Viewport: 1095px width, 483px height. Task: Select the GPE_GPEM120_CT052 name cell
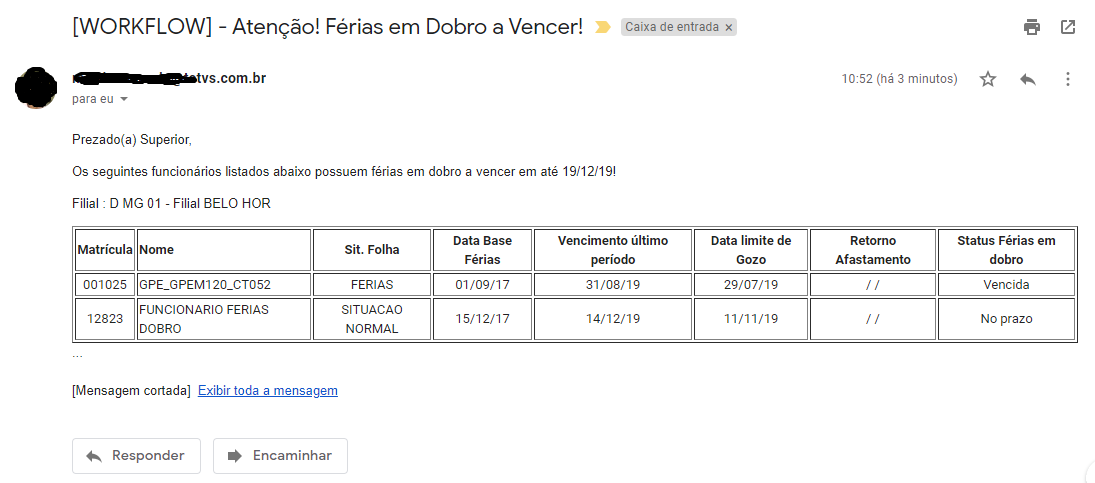tap(205, 285)
